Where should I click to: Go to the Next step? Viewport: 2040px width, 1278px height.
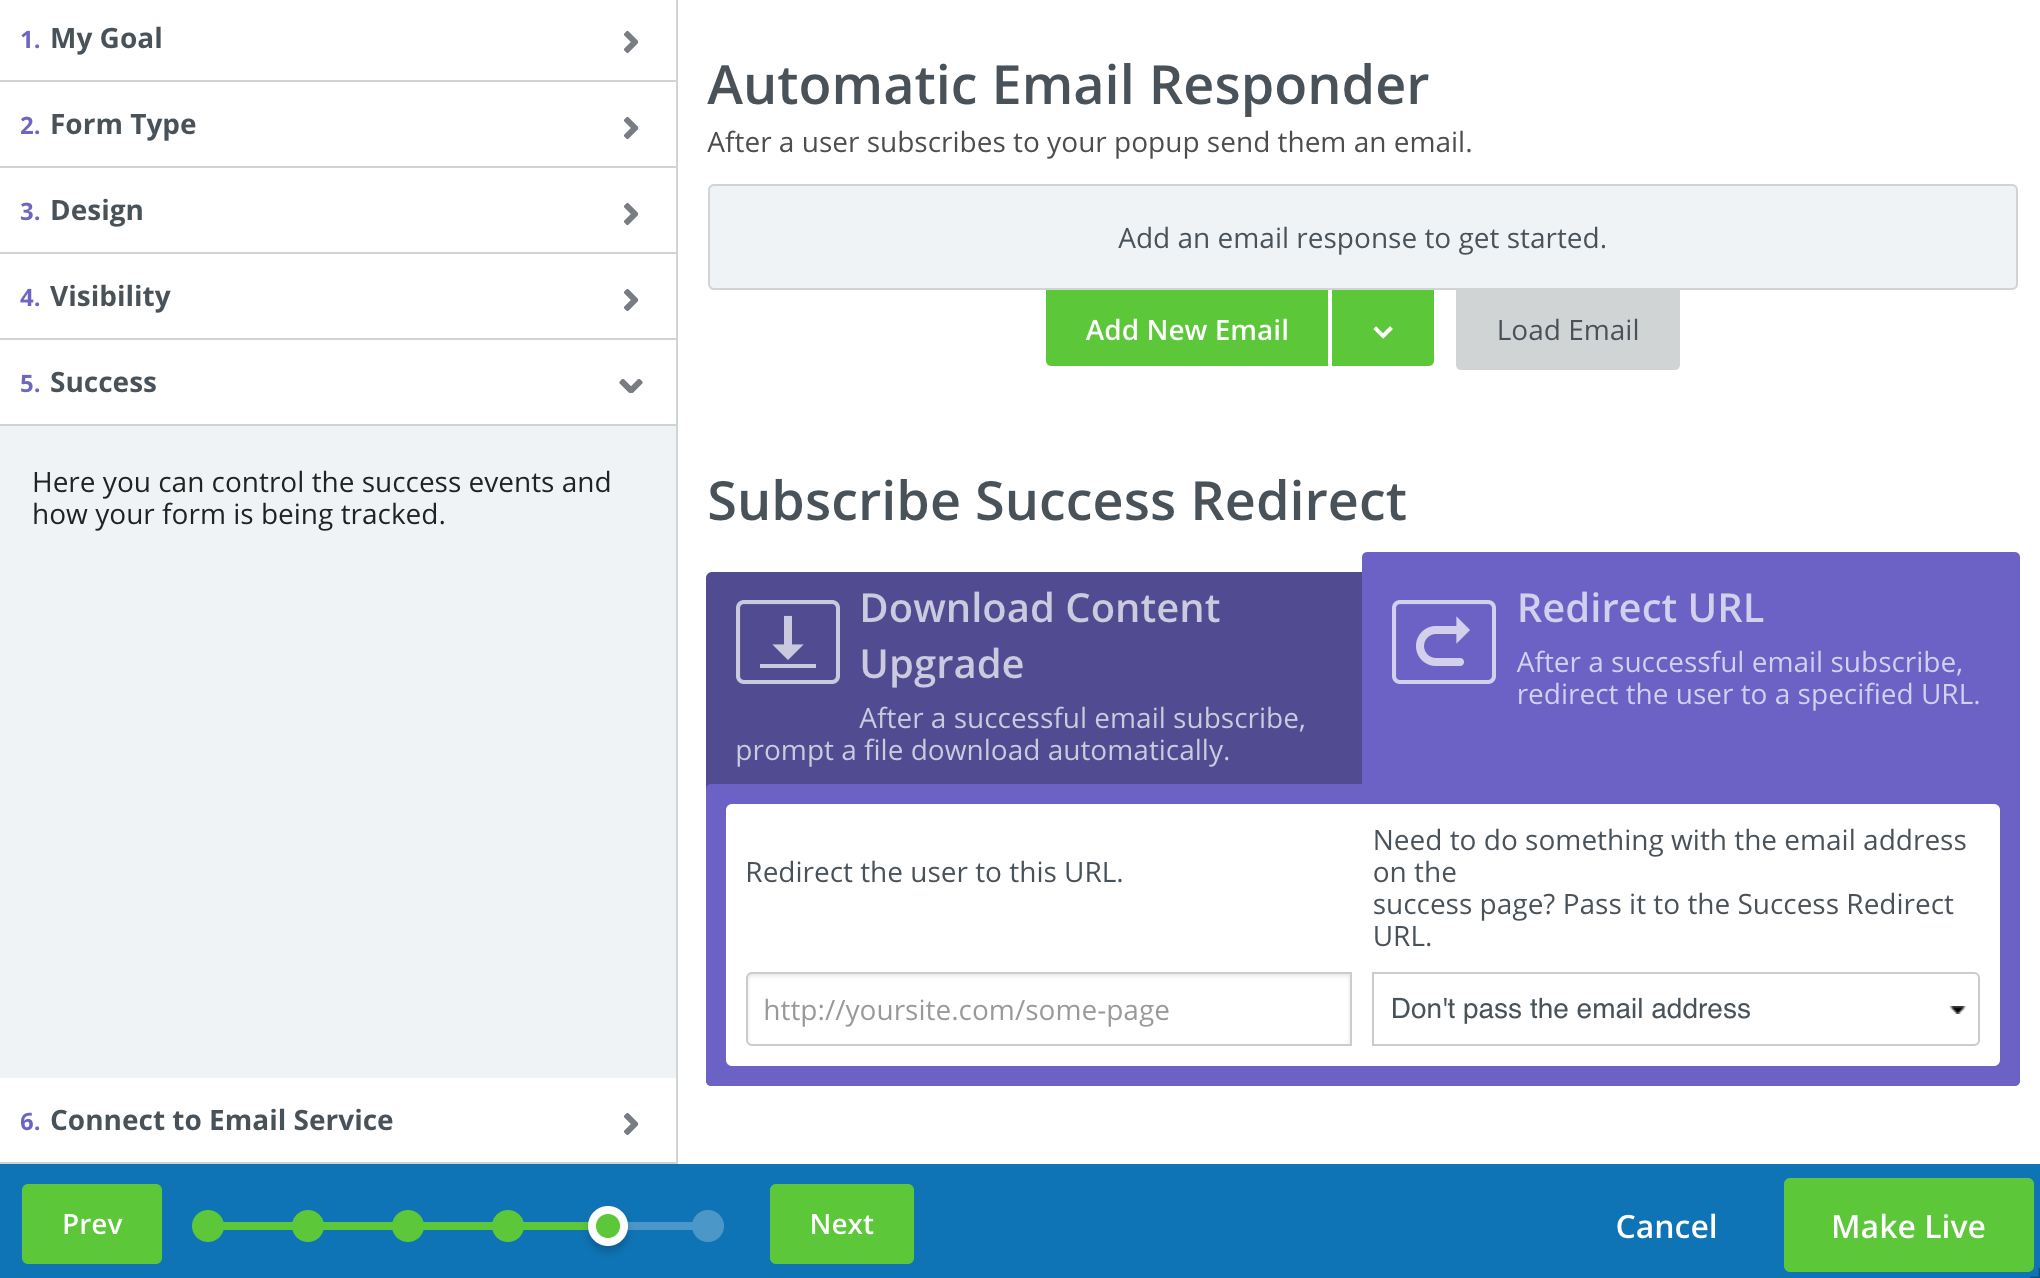(841, 1224)
